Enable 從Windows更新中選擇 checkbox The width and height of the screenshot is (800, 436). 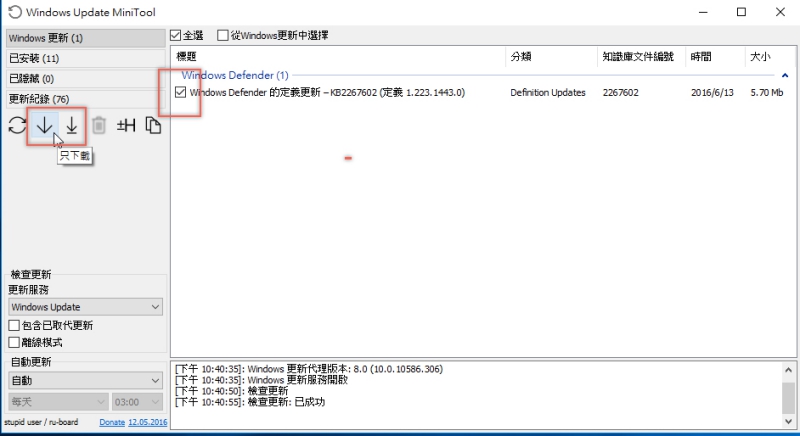(222, 36)
